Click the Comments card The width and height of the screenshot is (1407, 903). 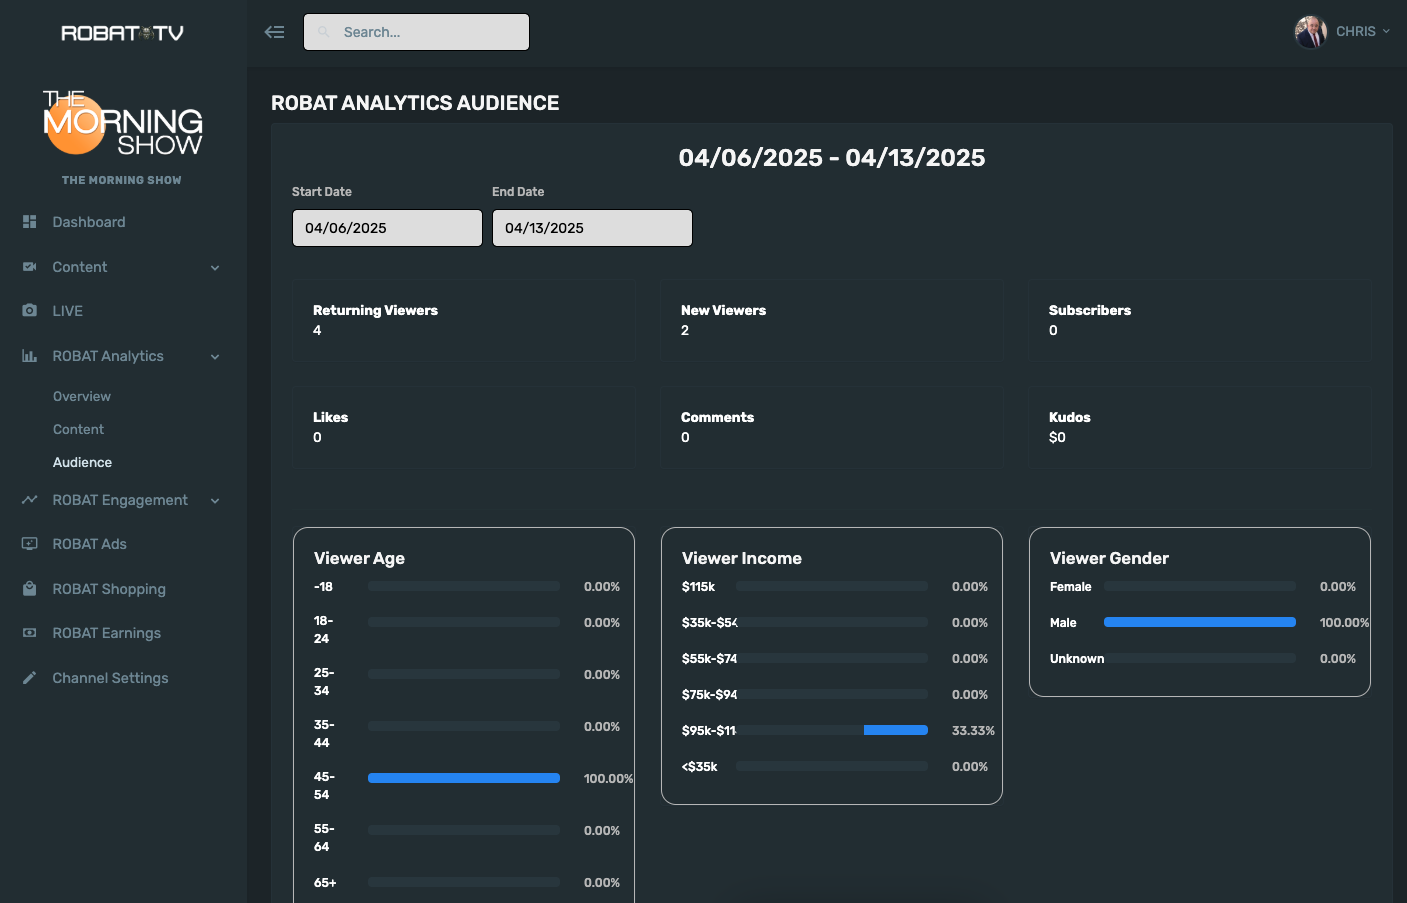point(832,428)
